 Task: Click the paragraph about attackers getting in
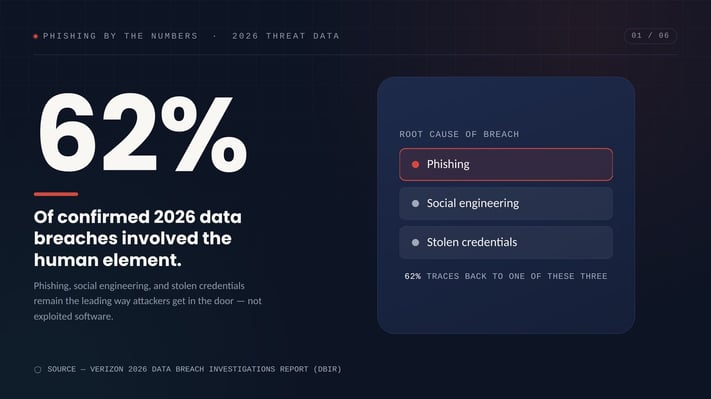(x=147, y=301)
